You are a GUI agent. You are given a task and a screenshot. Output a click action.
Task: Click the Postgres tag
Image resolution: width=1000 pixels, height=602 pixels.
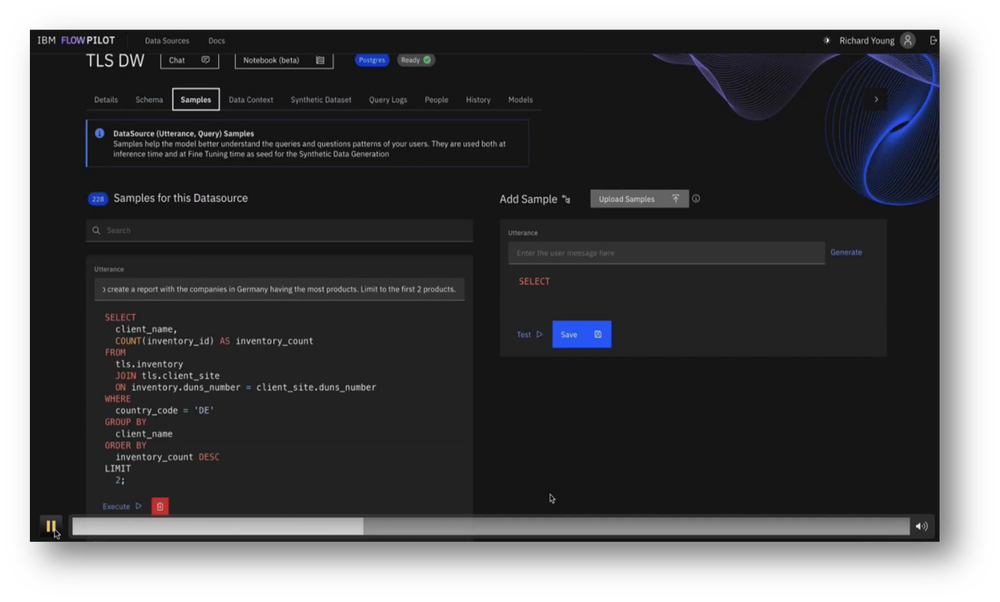point(372,60)
